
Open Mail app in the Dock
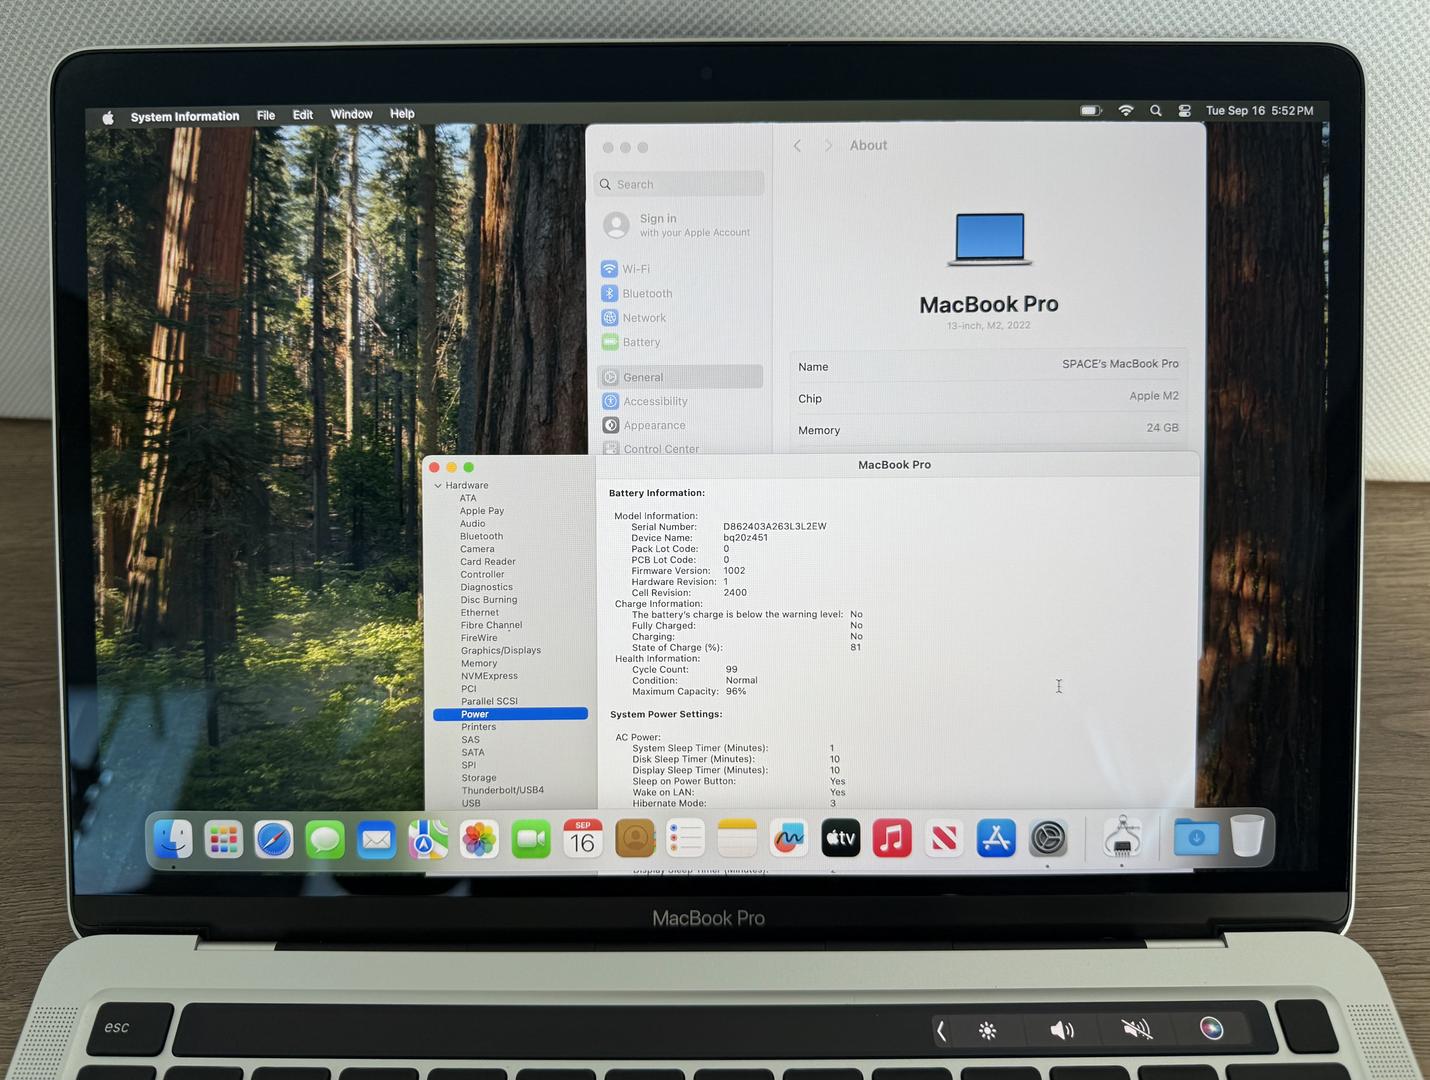(376, 839)
